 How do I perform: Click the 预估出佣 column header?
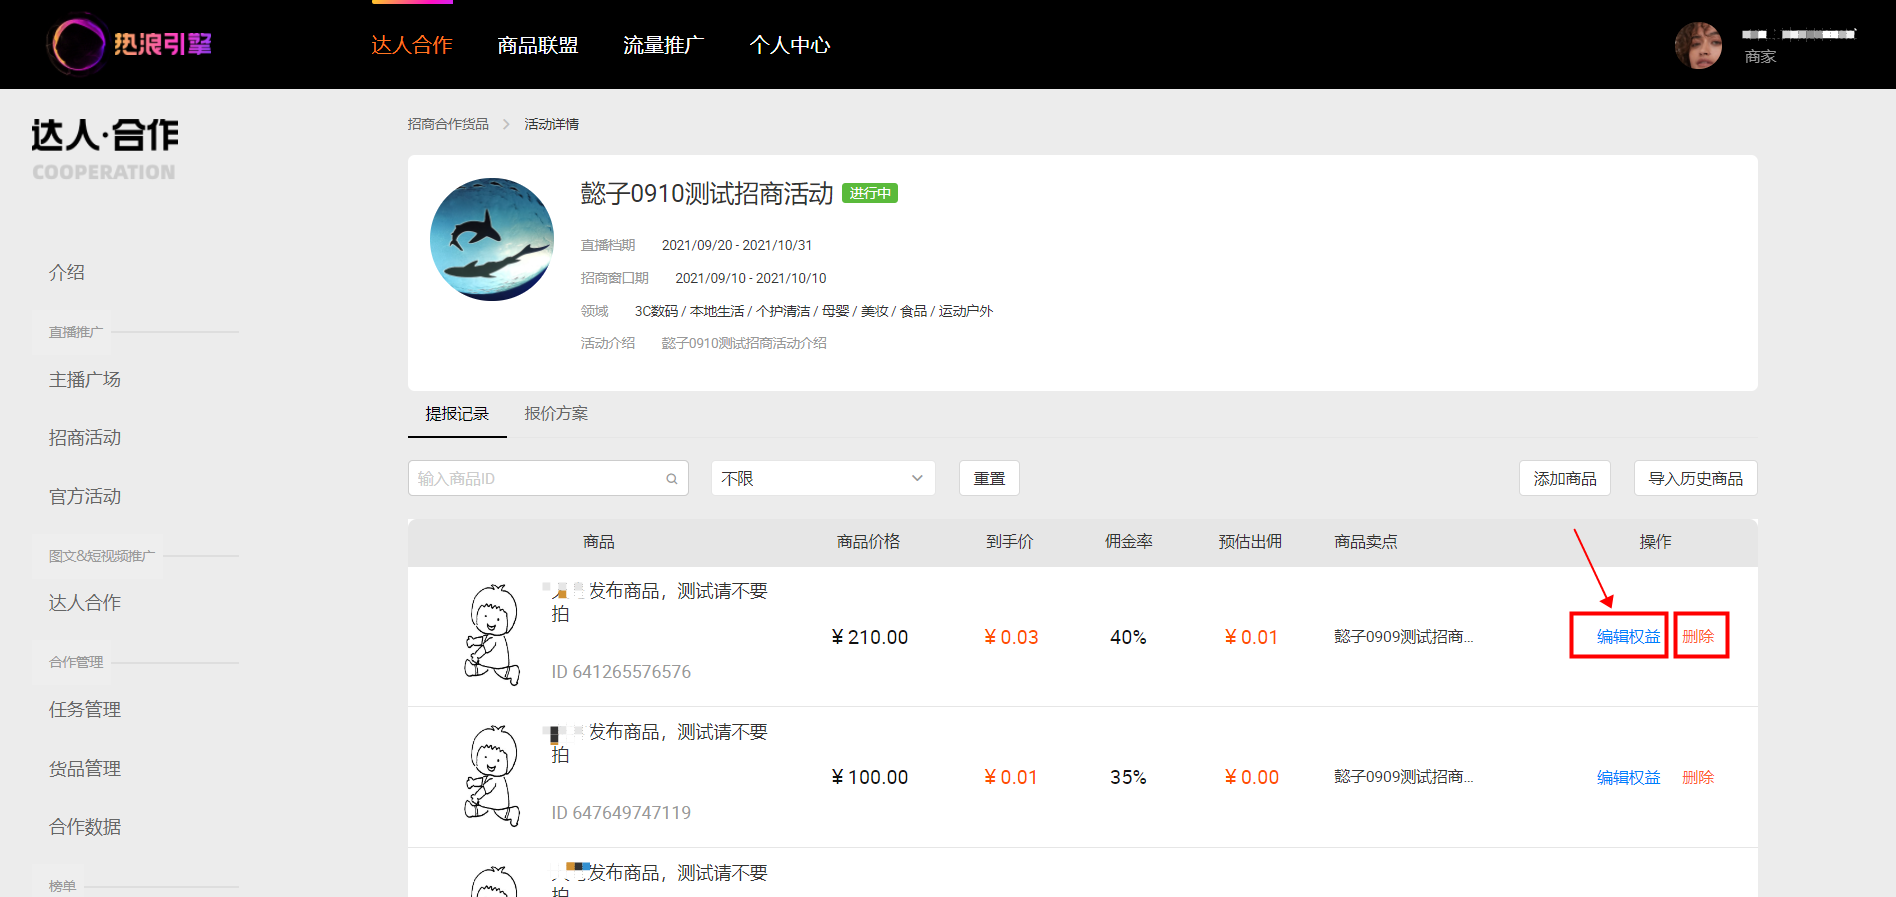(1250, 541)
